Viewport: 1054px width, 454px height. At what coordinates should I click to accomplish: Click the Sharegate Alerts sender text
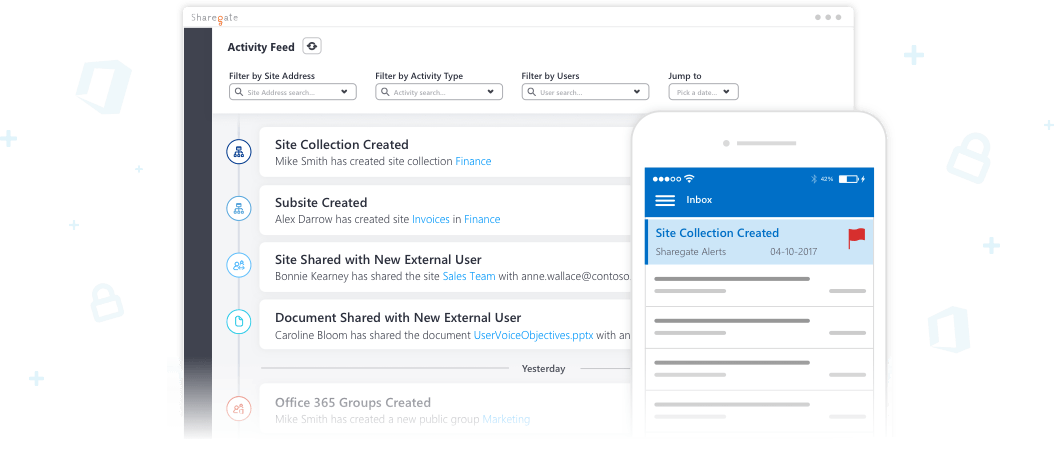[690, 252]
